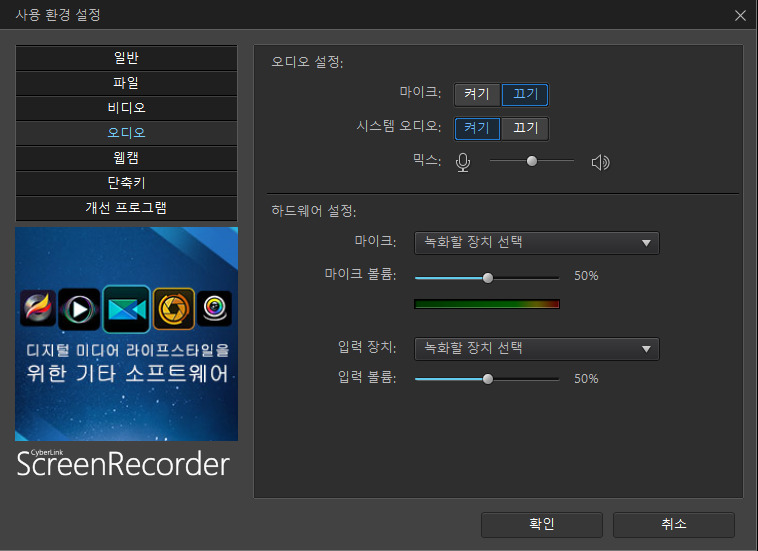This screenshot has height=551, width=758.
Task: Cancel changes with 취소 button
Action: [673, 524]
